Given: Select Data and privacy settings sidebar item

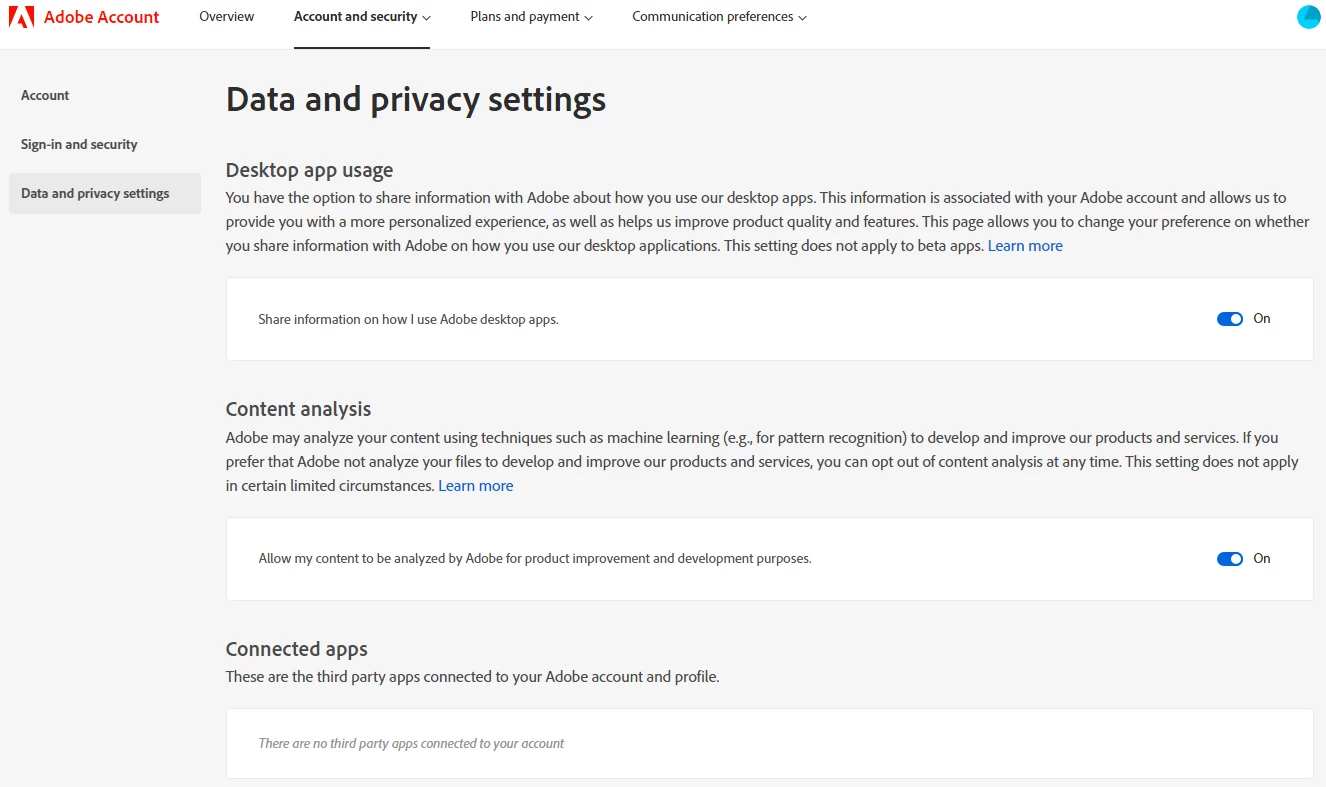Looking at the screenshot, I should click(95, 194).
